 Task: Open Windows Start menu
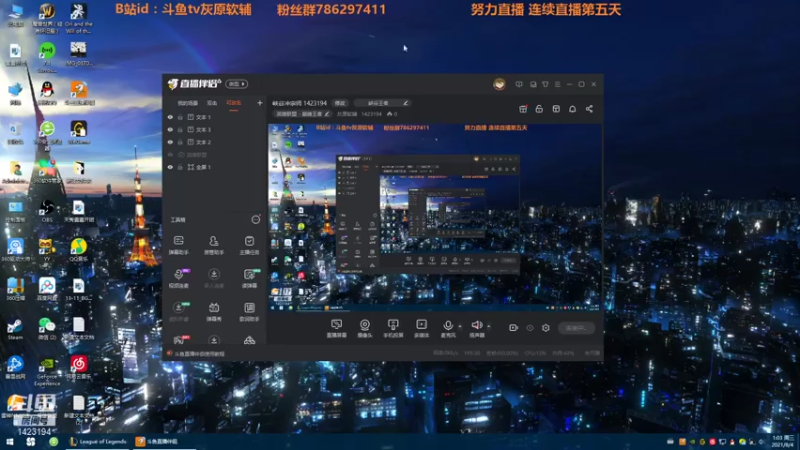pos(10,442)
